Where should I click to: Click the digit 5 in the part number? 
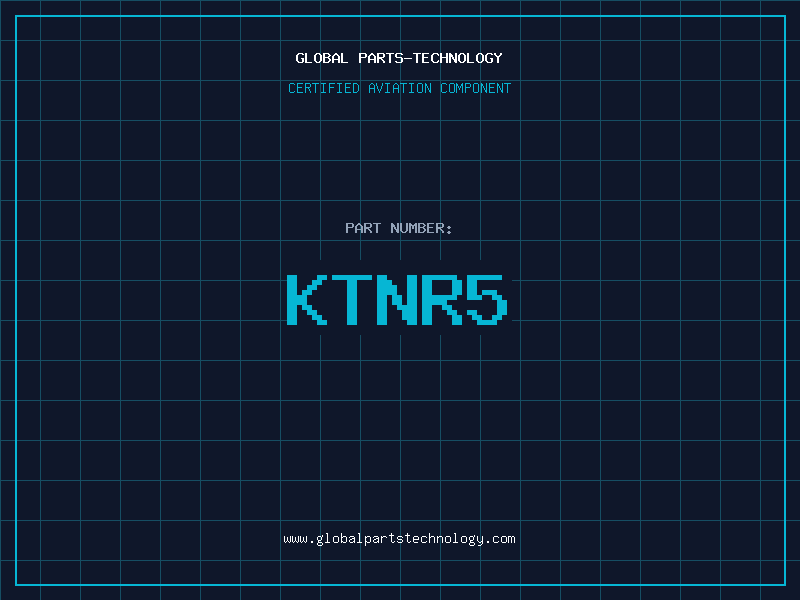tap(488, 300)
